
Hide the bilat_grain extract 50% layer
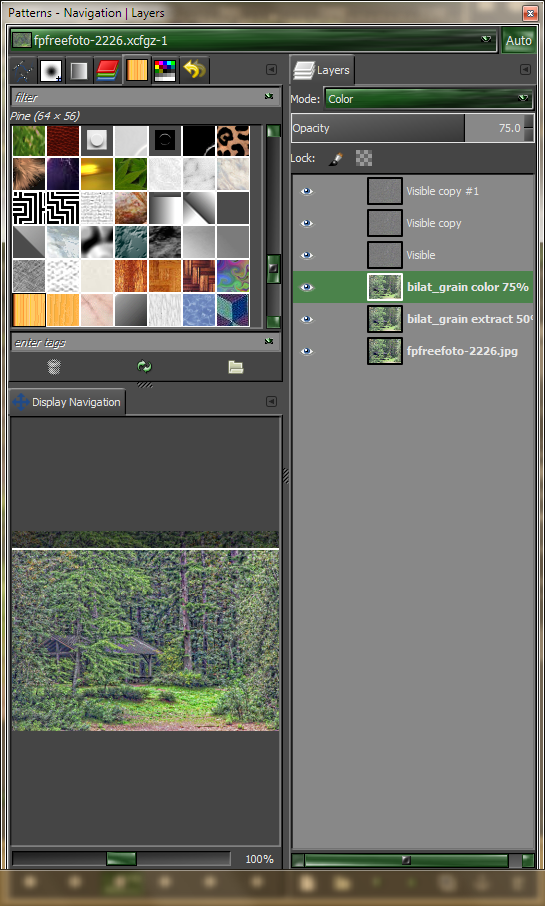(307, 319)
